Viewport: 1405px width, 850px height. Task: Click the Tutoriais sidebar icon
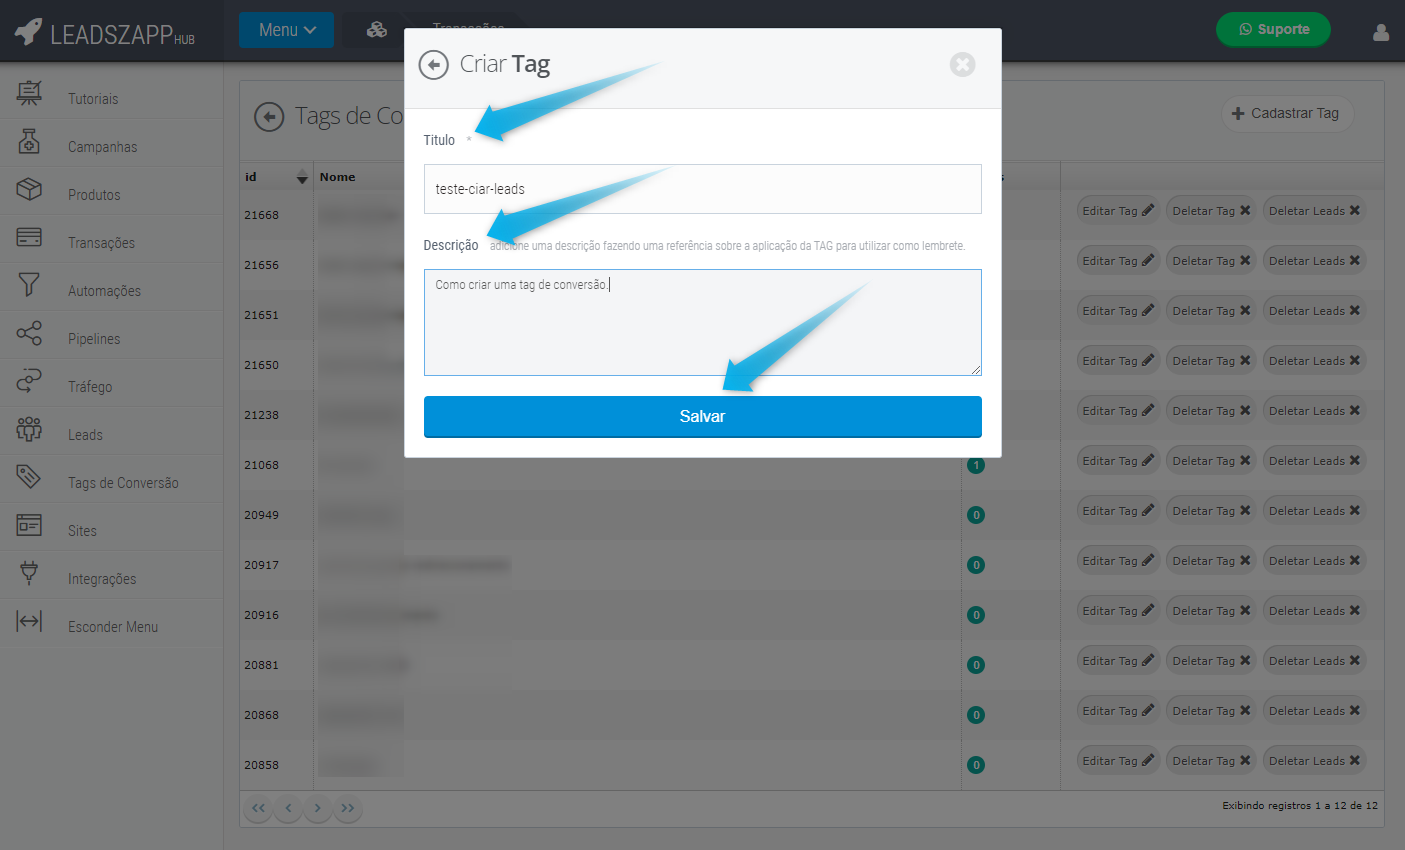(29, 93)
